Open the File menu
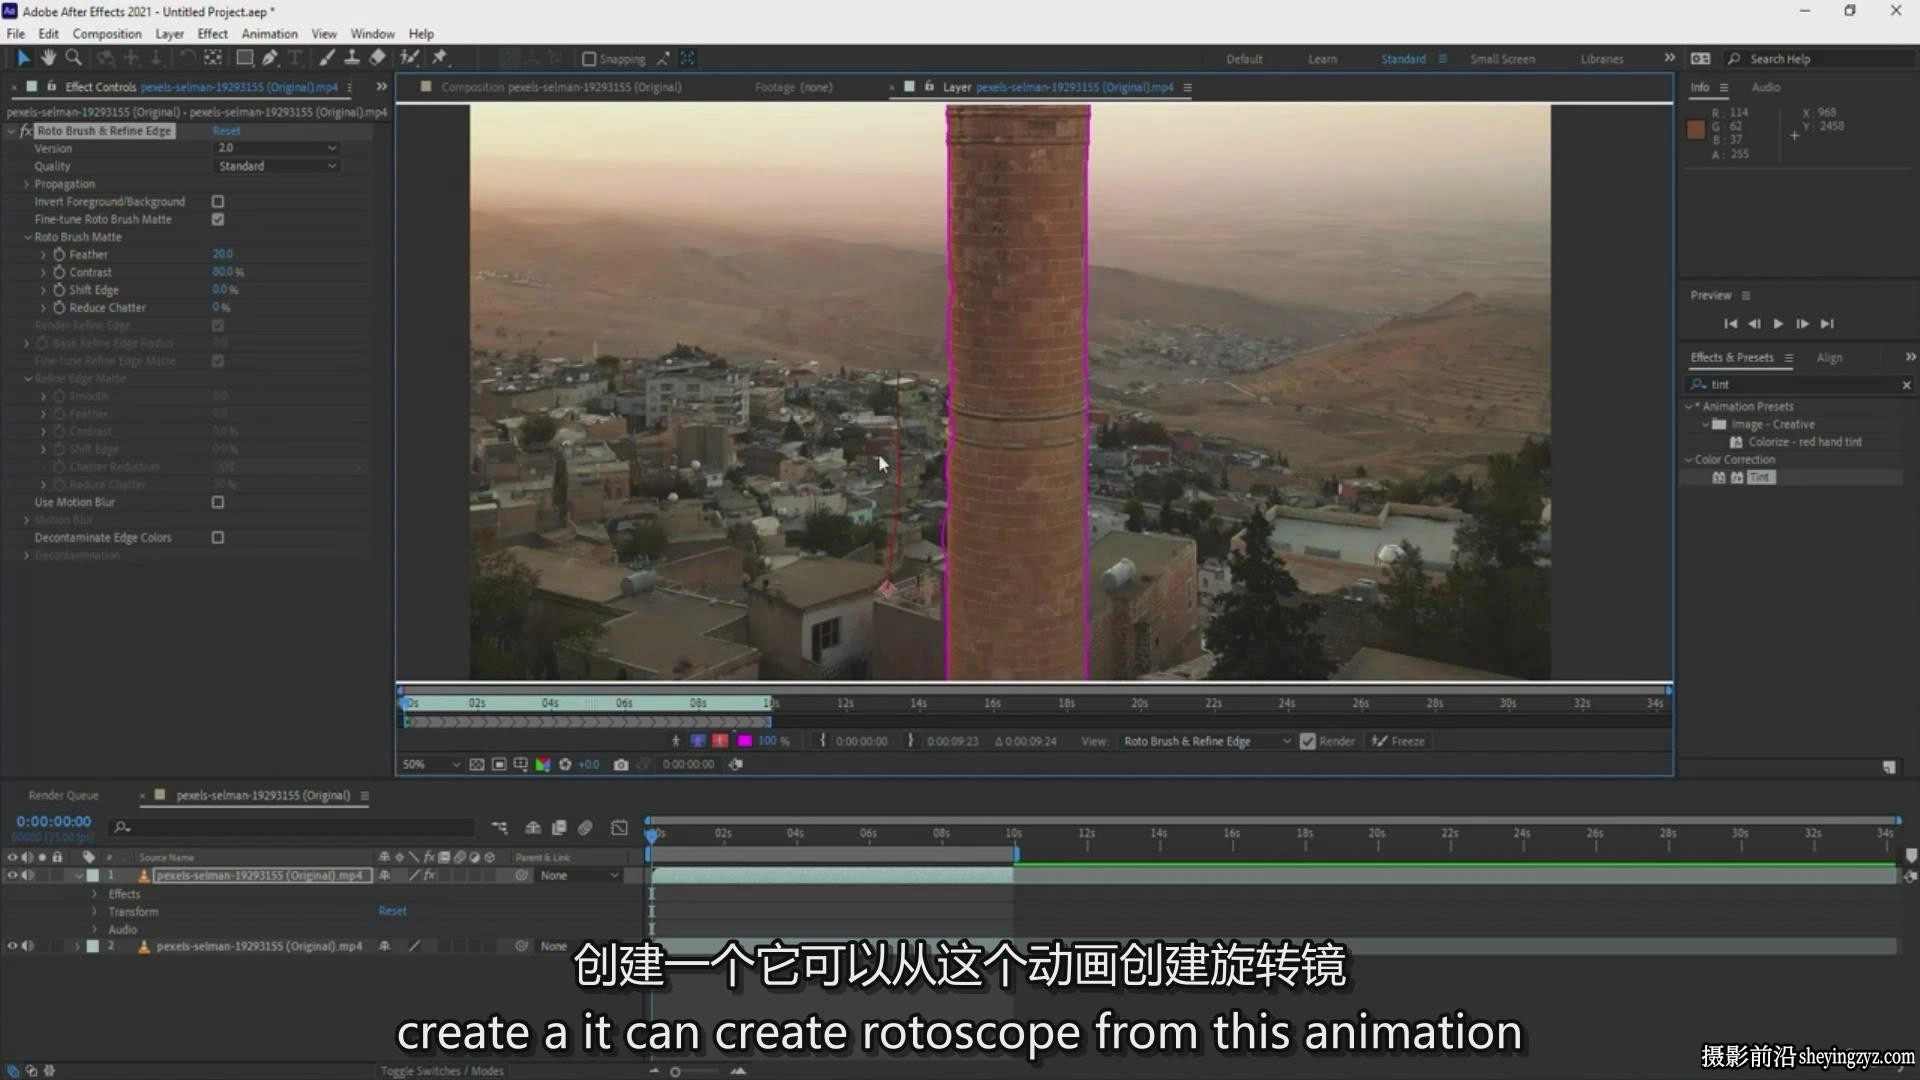 click(x=16, y=33)
